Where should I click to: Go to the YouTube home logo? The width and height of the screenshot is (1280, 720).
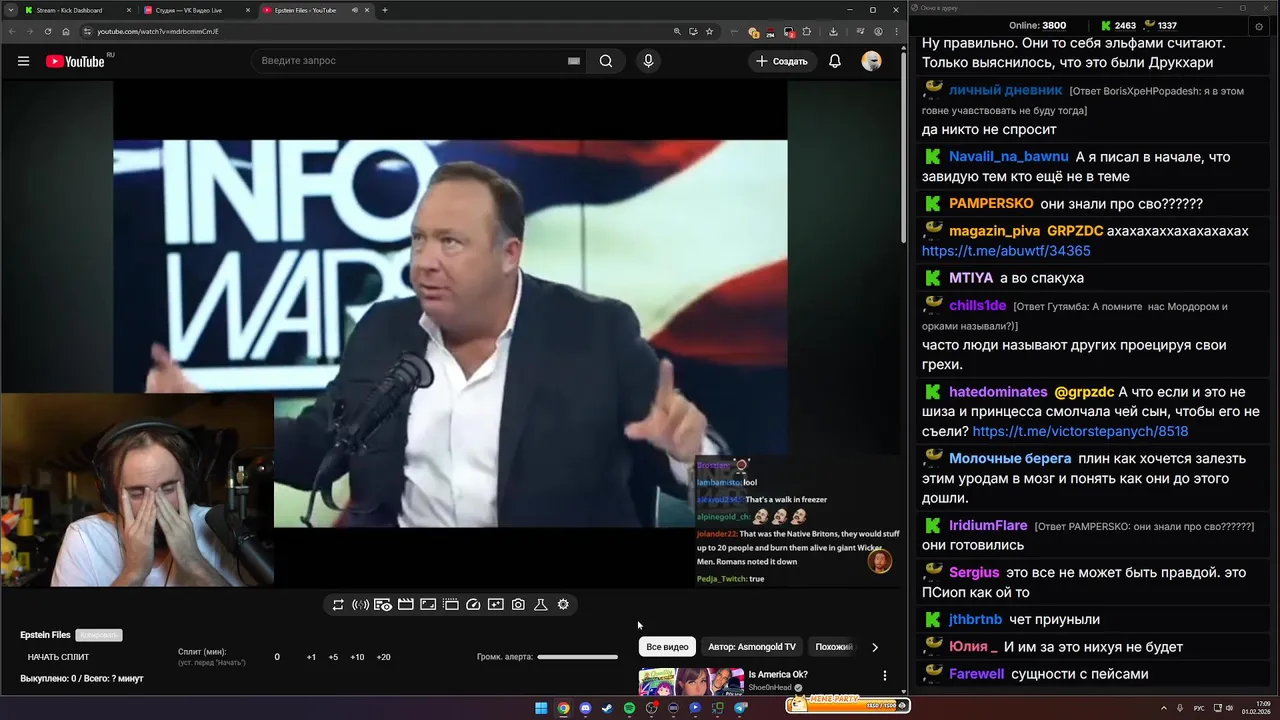pyautogui.click(x=75, y=61)
